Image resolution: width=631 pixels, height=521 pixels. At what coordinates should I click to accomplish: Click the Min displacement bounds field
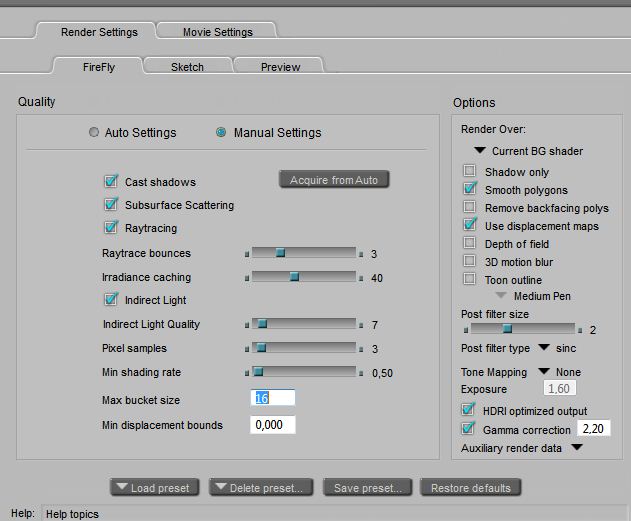coord(273,425)
